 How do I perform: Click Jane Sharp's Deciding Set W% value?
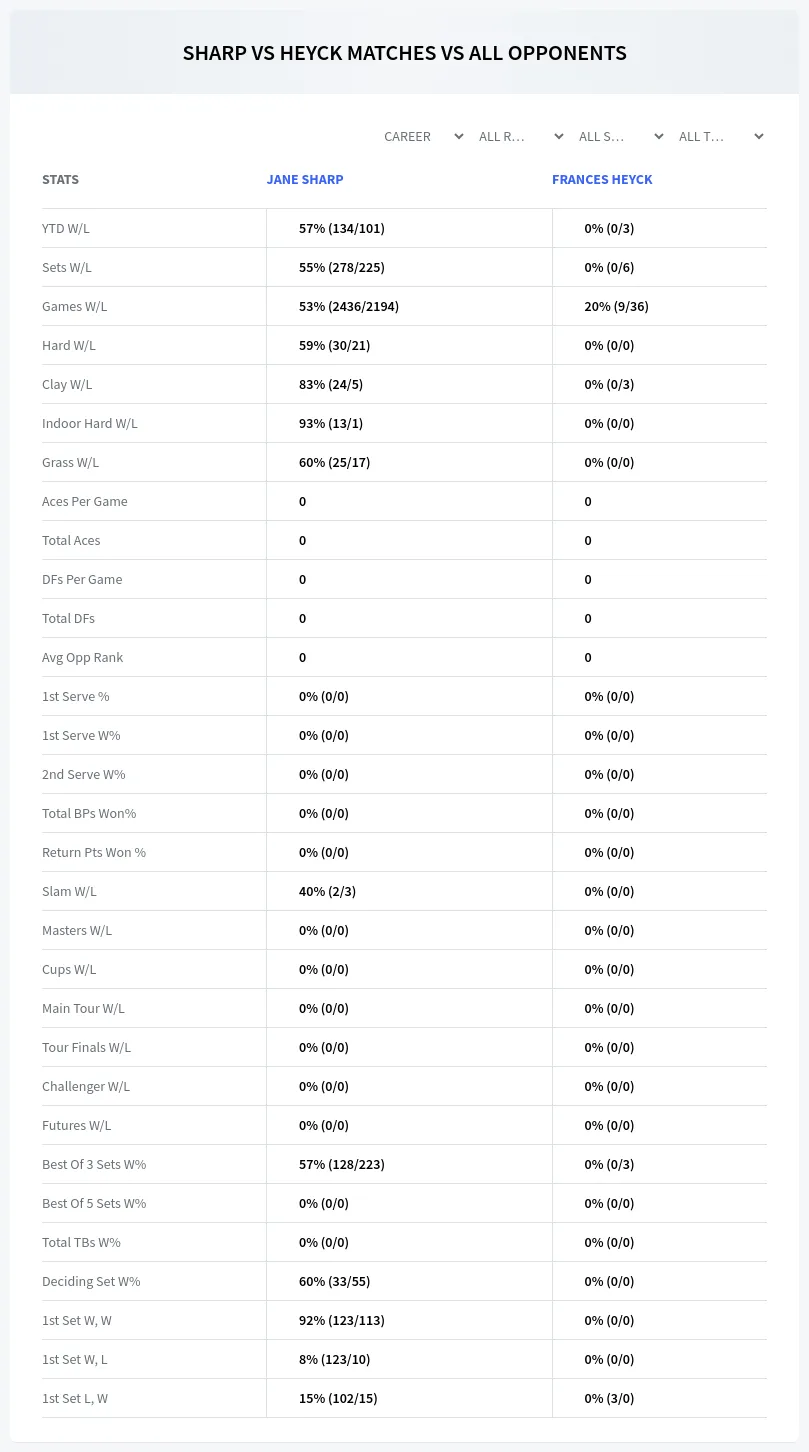(x=334, y=1281)
